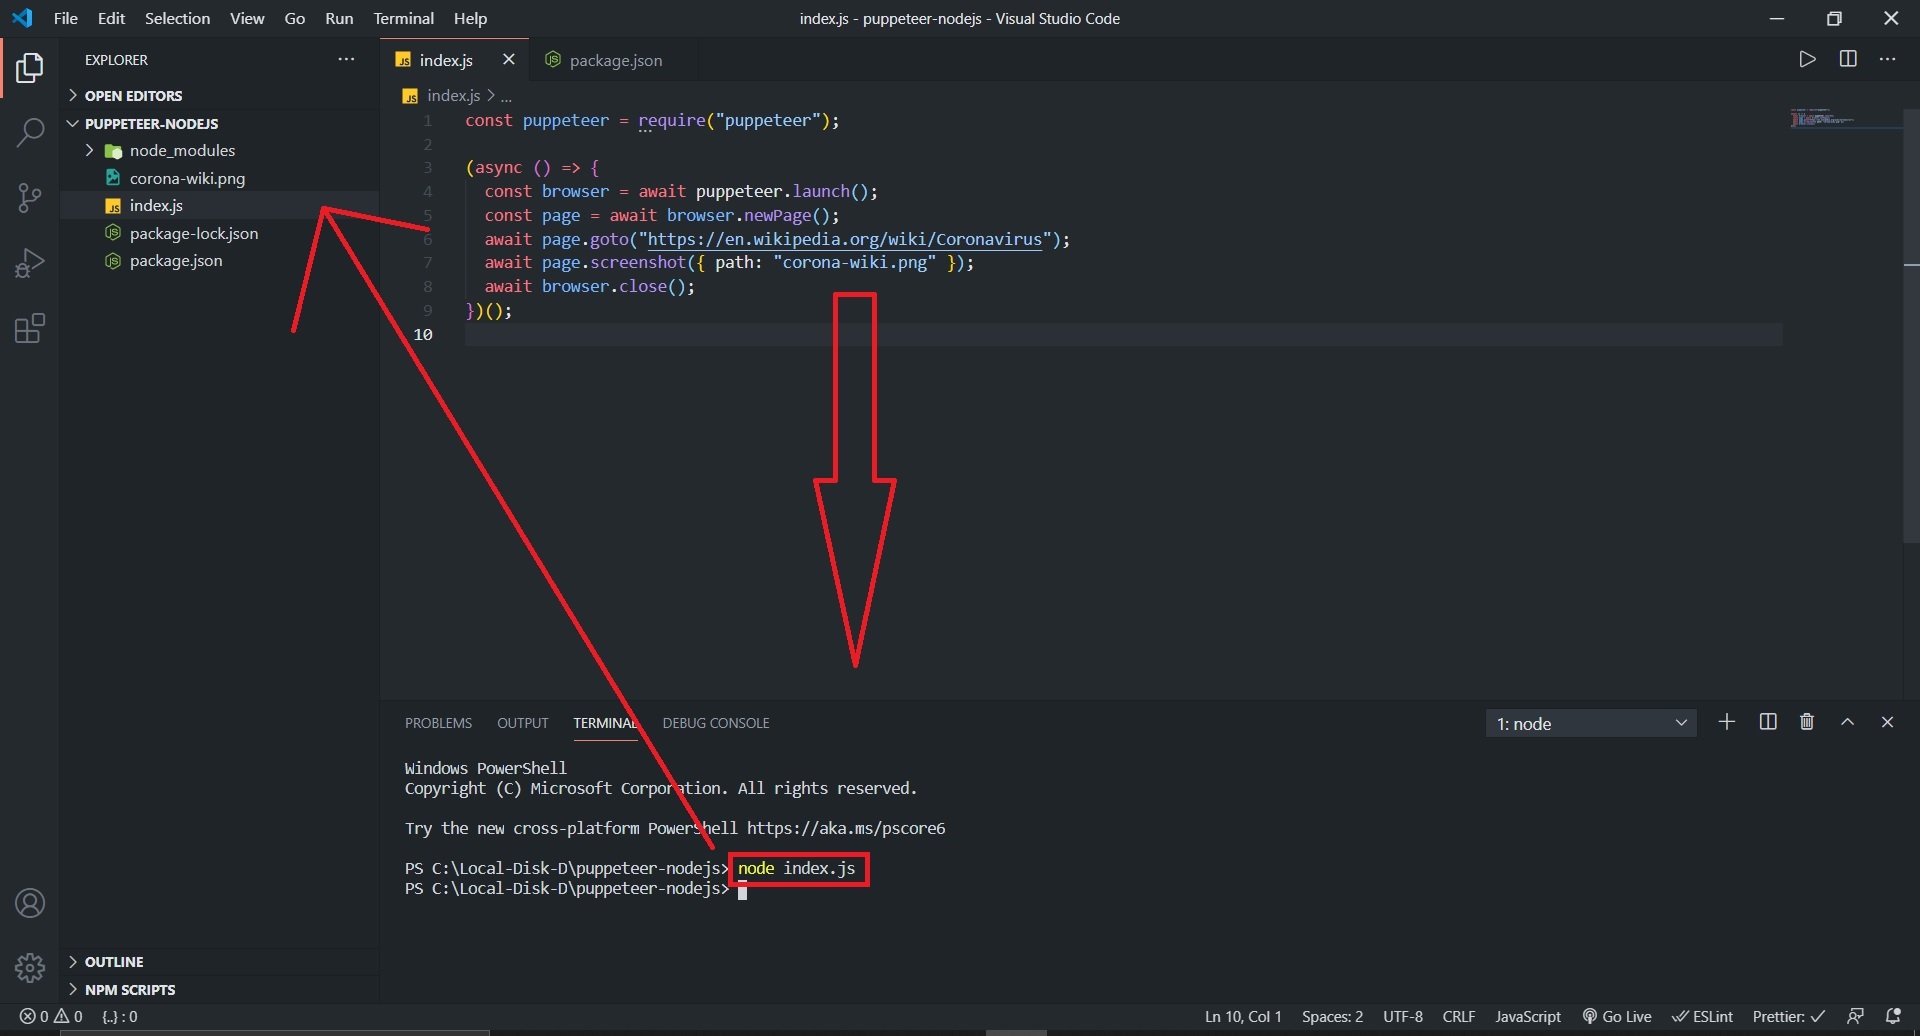1920x1036 pixels.
Task: Split the editor to the right
Action: pyautogui.click(x=1848, y=59)
